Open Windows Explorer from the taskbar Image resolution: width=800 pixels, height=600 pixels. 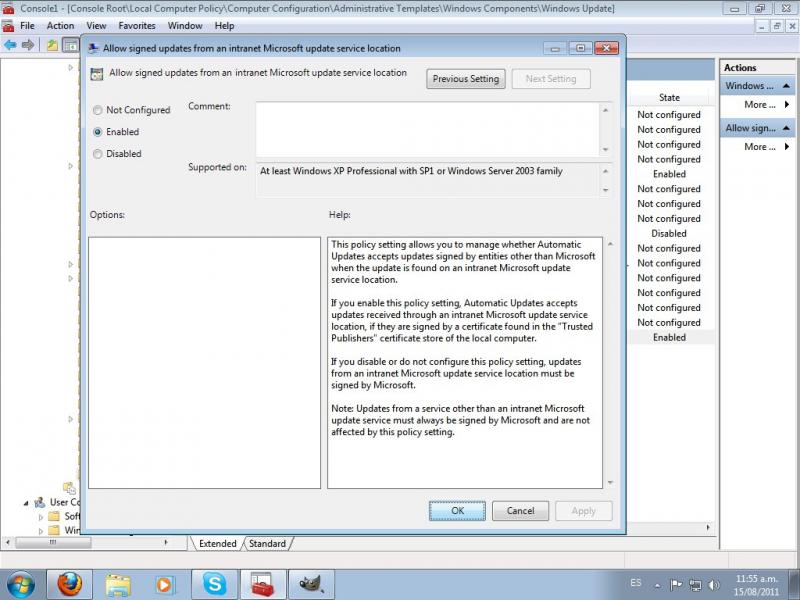[118, 585]
